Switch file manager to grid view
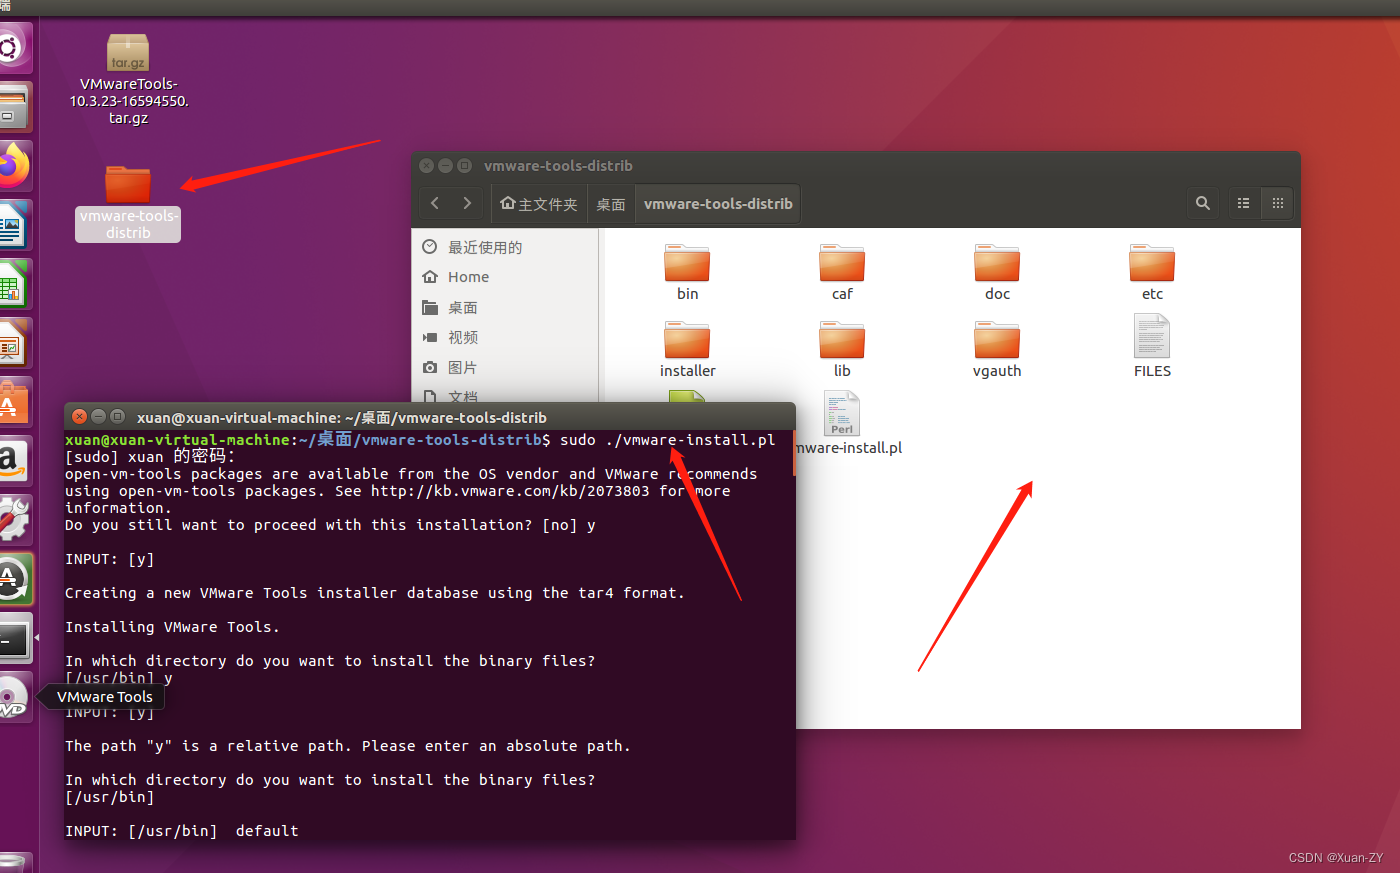Screen dimensions: 1400x873 (1277, 203)
